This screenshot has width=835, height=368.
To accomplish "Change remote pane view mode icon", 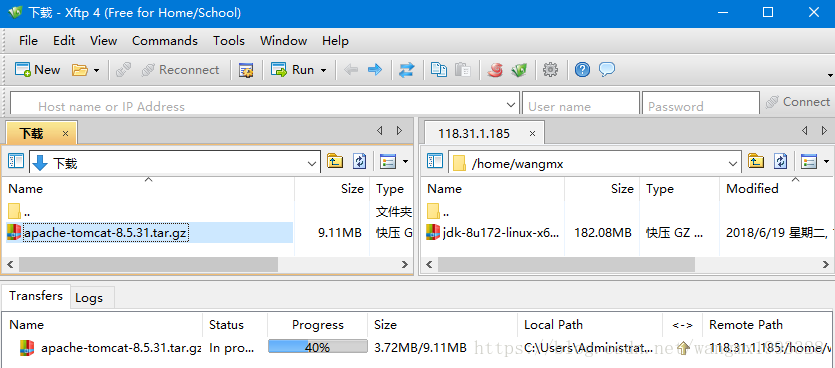I will pos(808,162).
